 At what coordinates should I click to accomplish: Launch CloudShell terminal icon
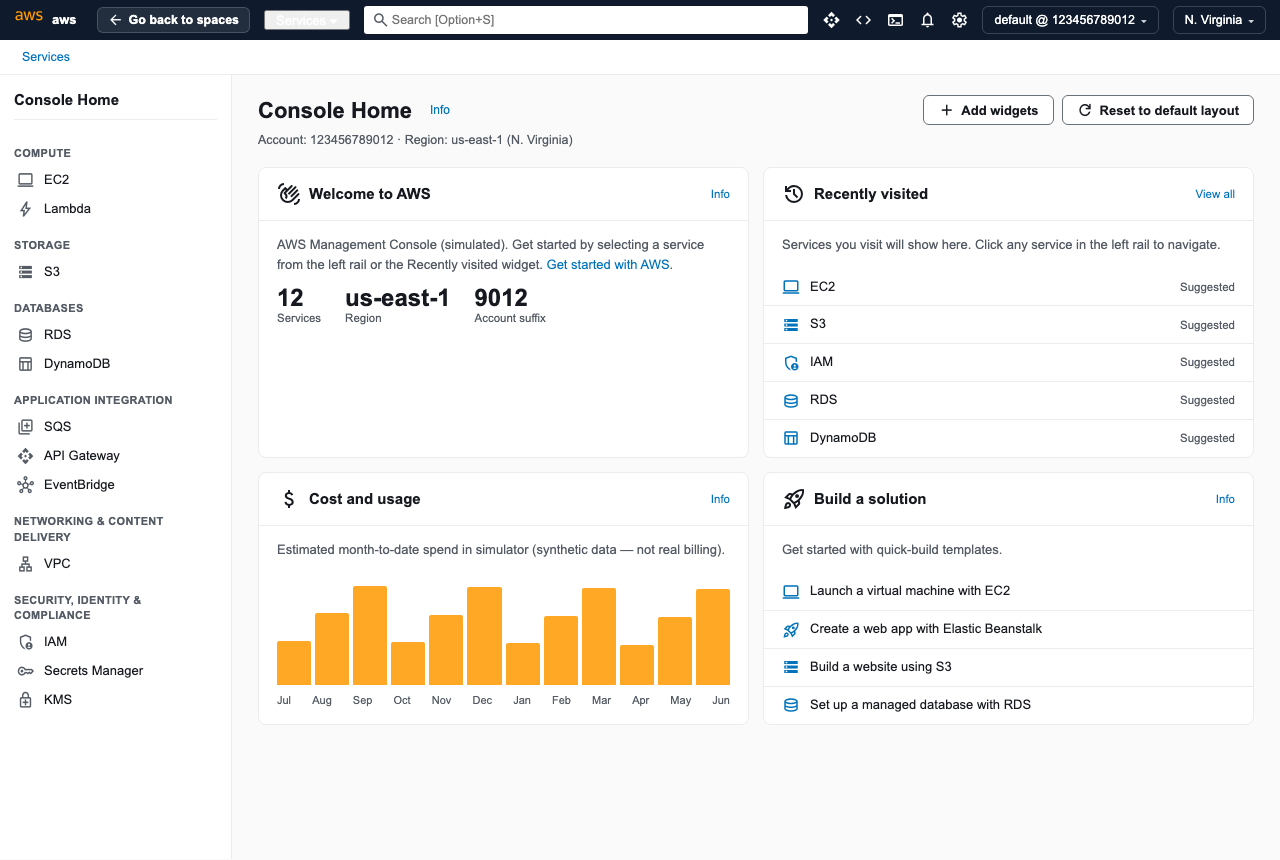[x=896, y=20]
